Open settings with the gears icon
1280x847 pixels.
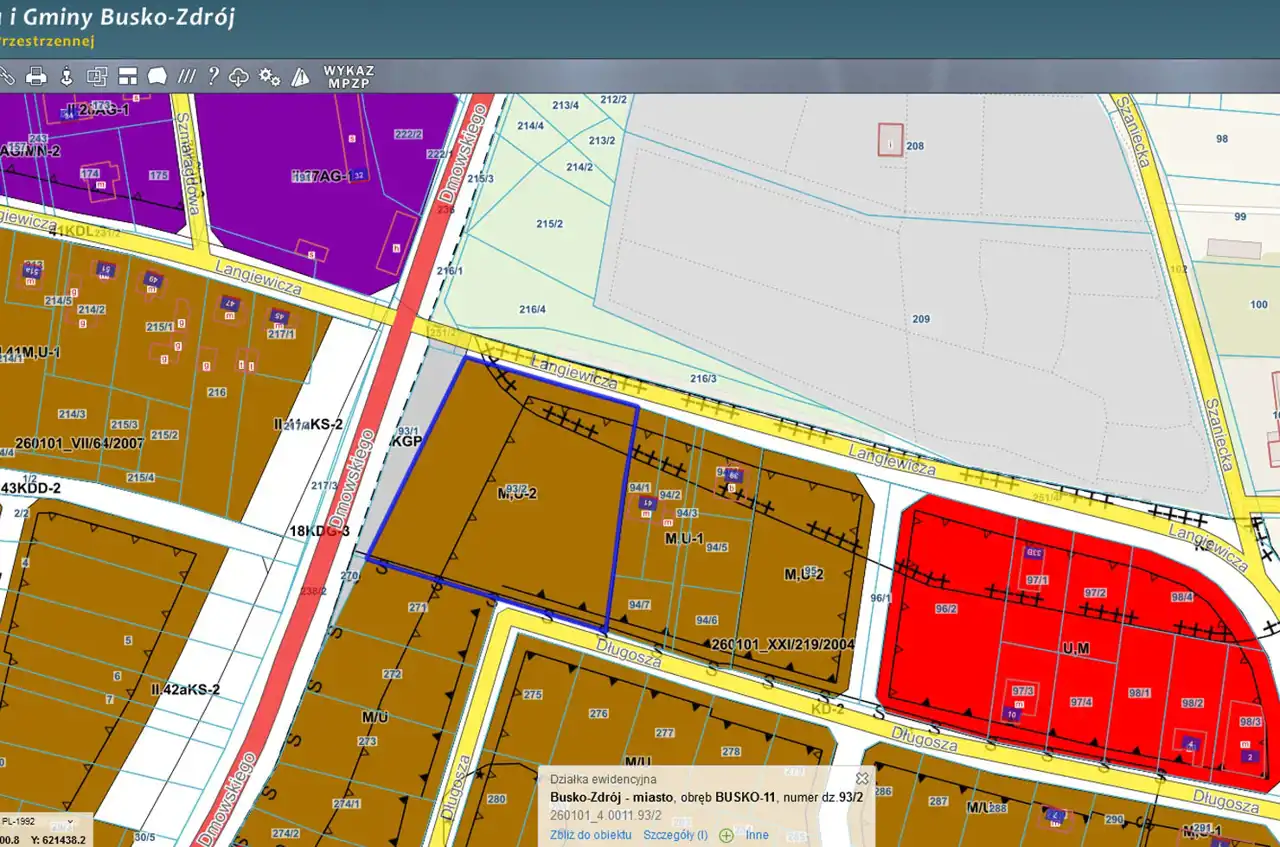tap(270, 76)
